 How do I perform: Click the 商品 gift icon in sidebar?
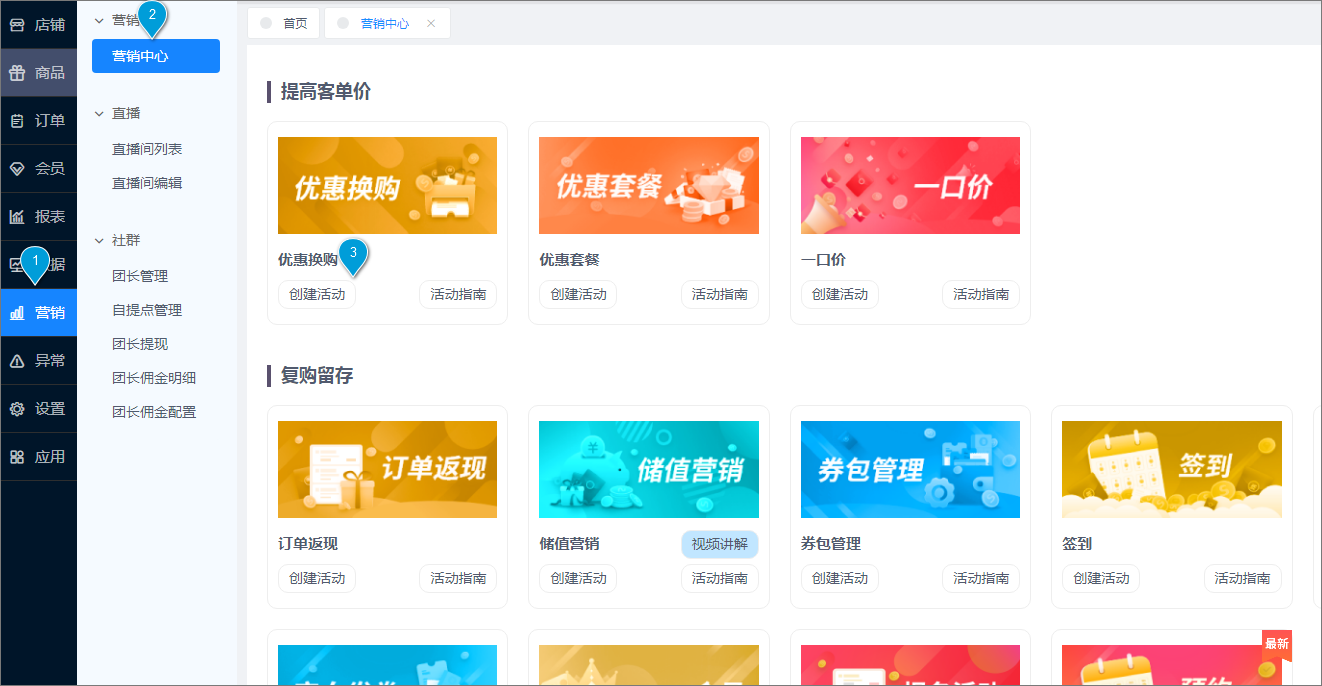click(x=17, y=73)
